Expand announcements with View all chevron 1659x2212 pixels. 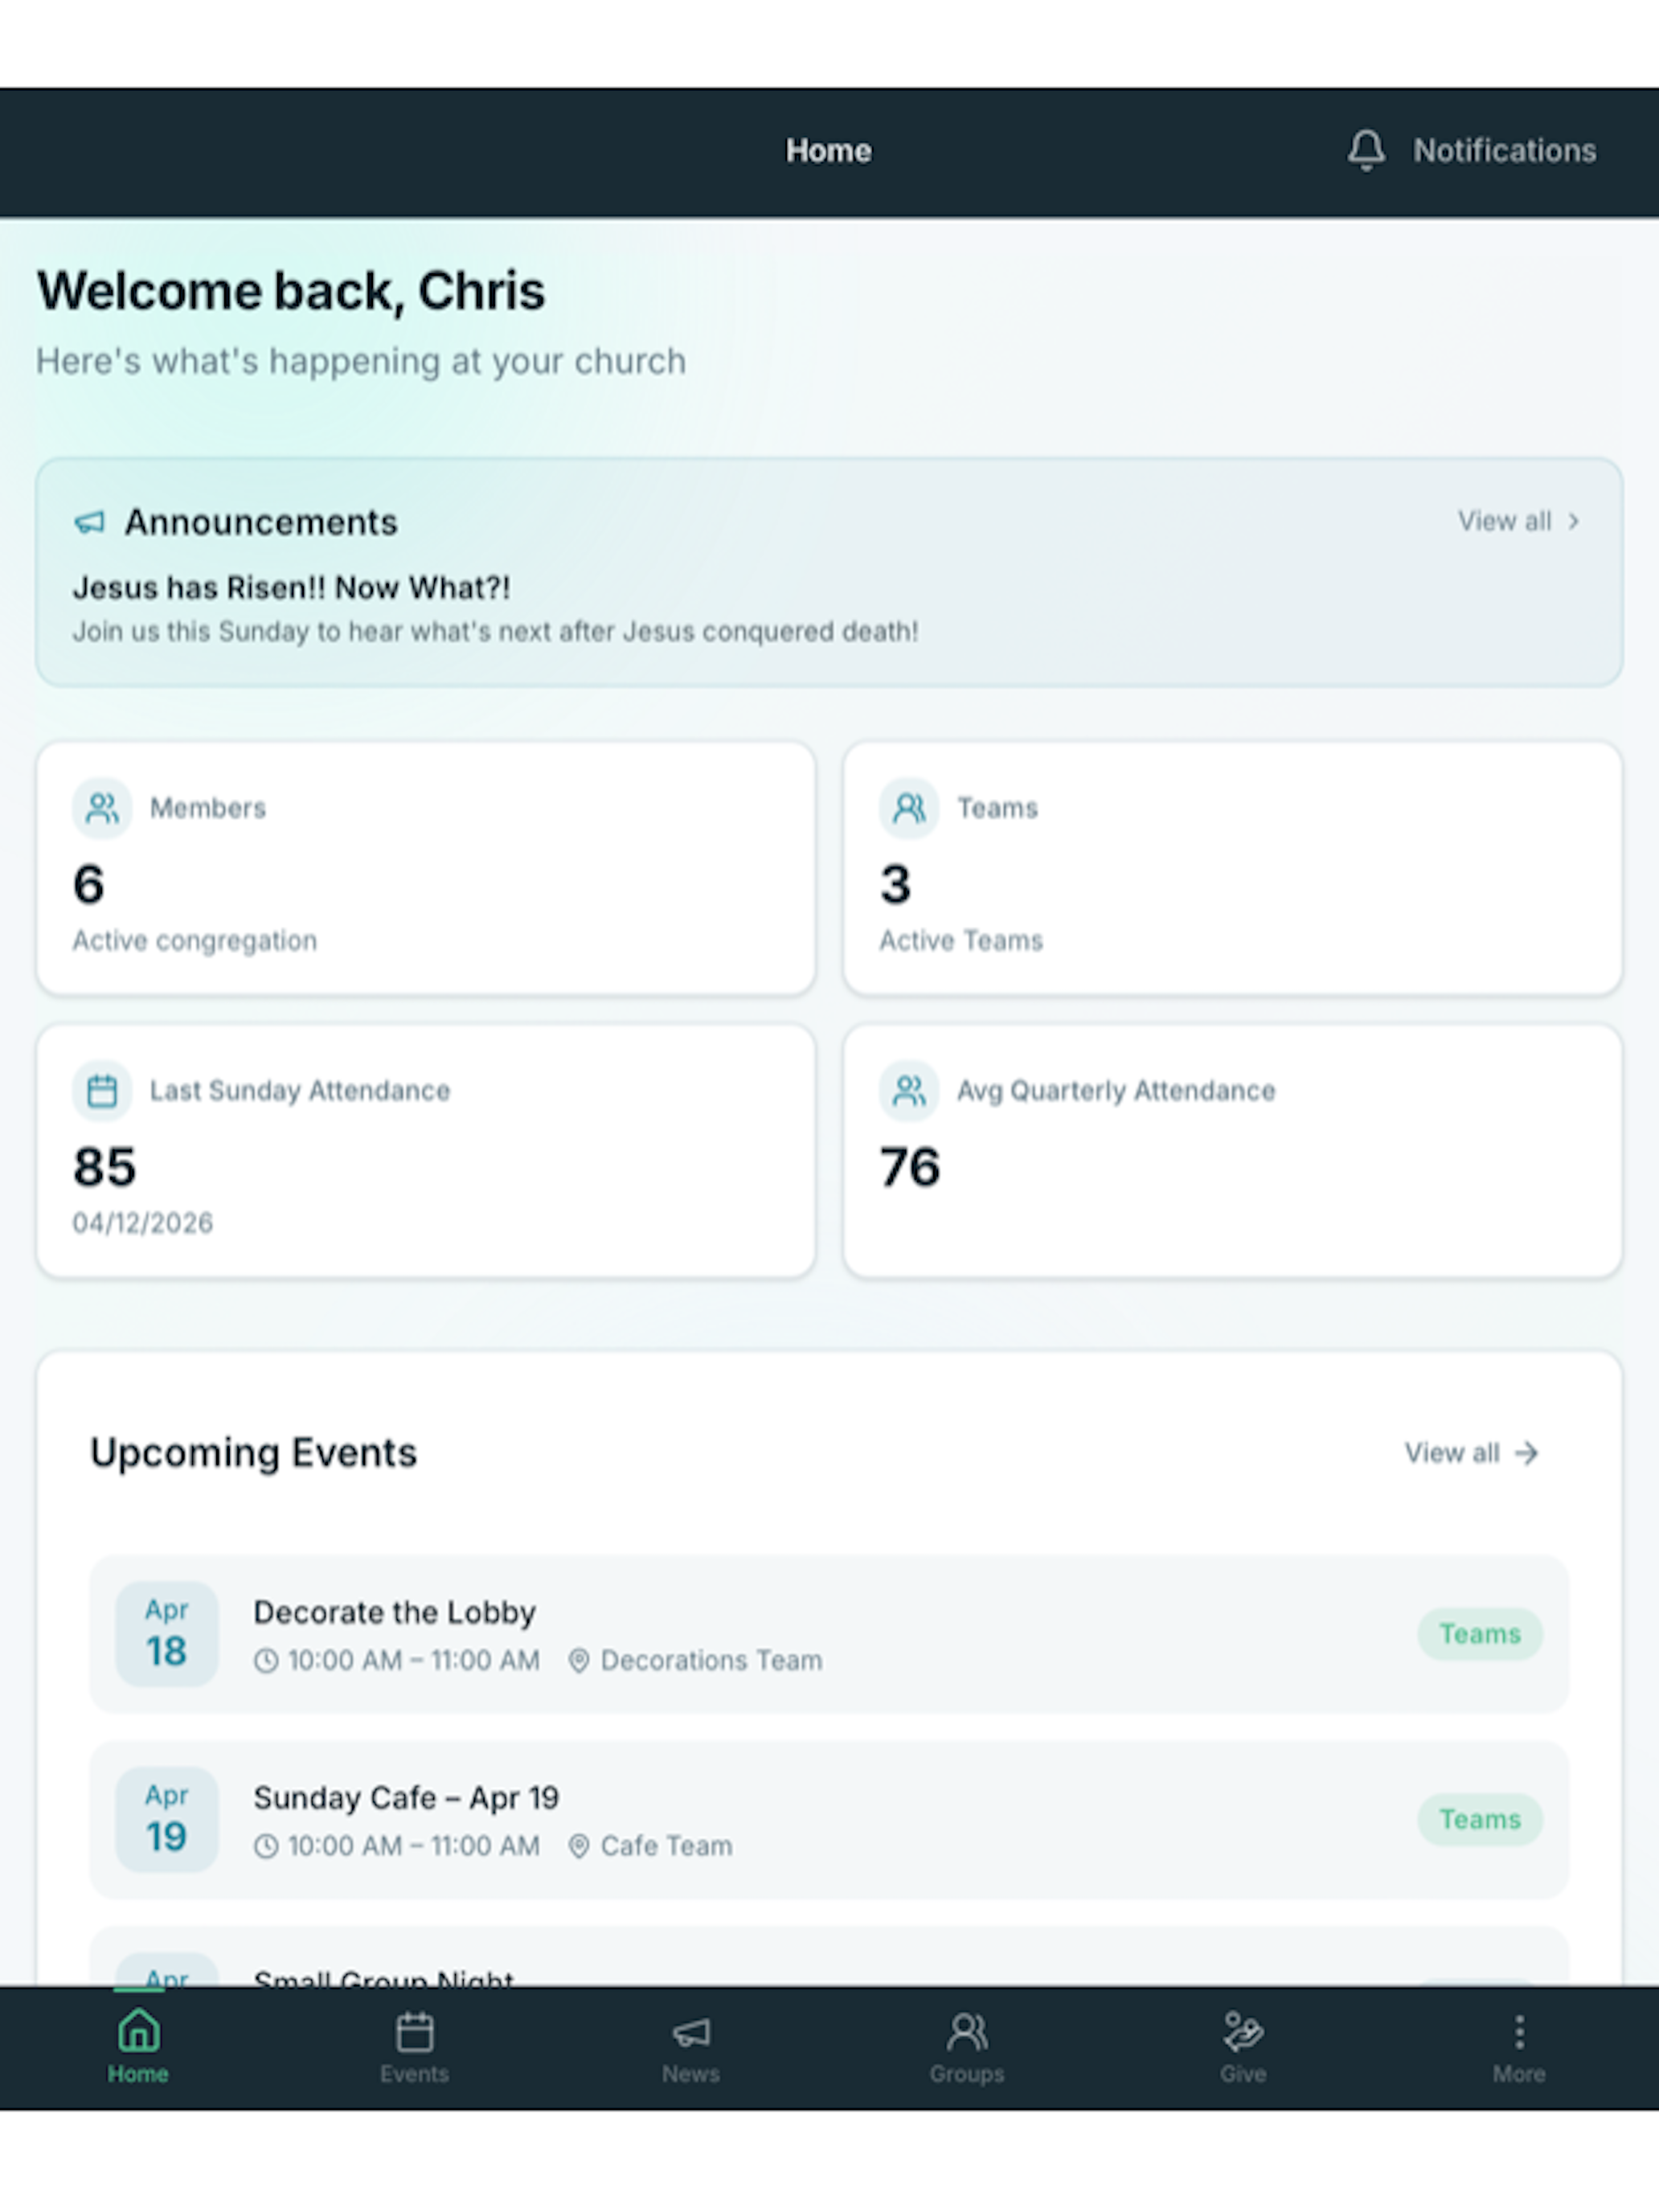1573,521
